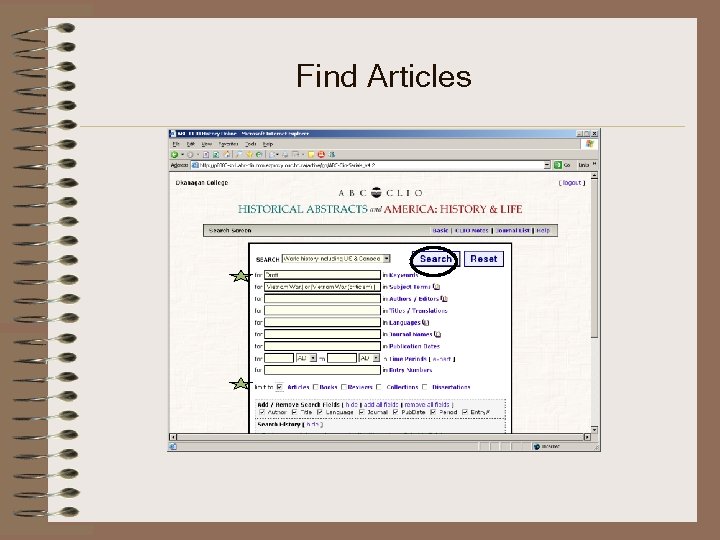Open index icon beside Subject Terms

pos(436,287)
